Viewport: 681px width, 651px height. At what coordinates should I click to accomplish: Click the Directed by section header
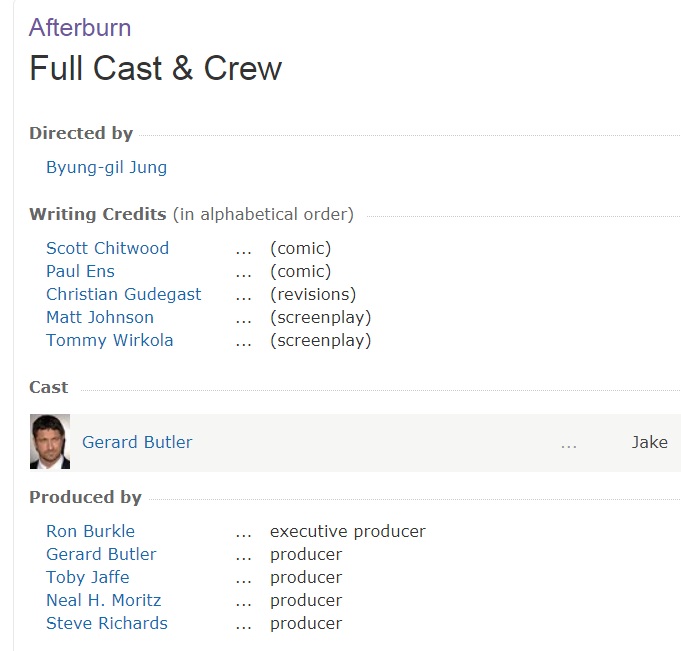[x=81, y=133]
